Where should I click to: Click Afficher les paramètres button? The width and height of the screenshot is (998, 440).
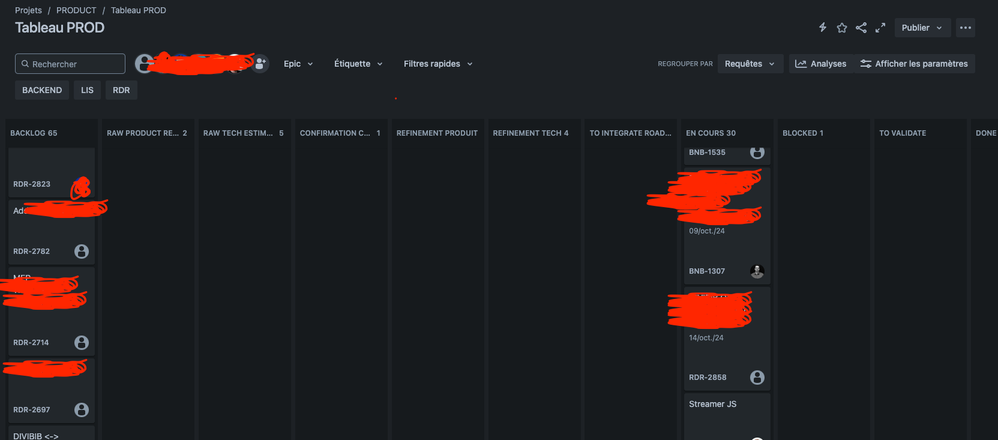click(x=914, y=64)
